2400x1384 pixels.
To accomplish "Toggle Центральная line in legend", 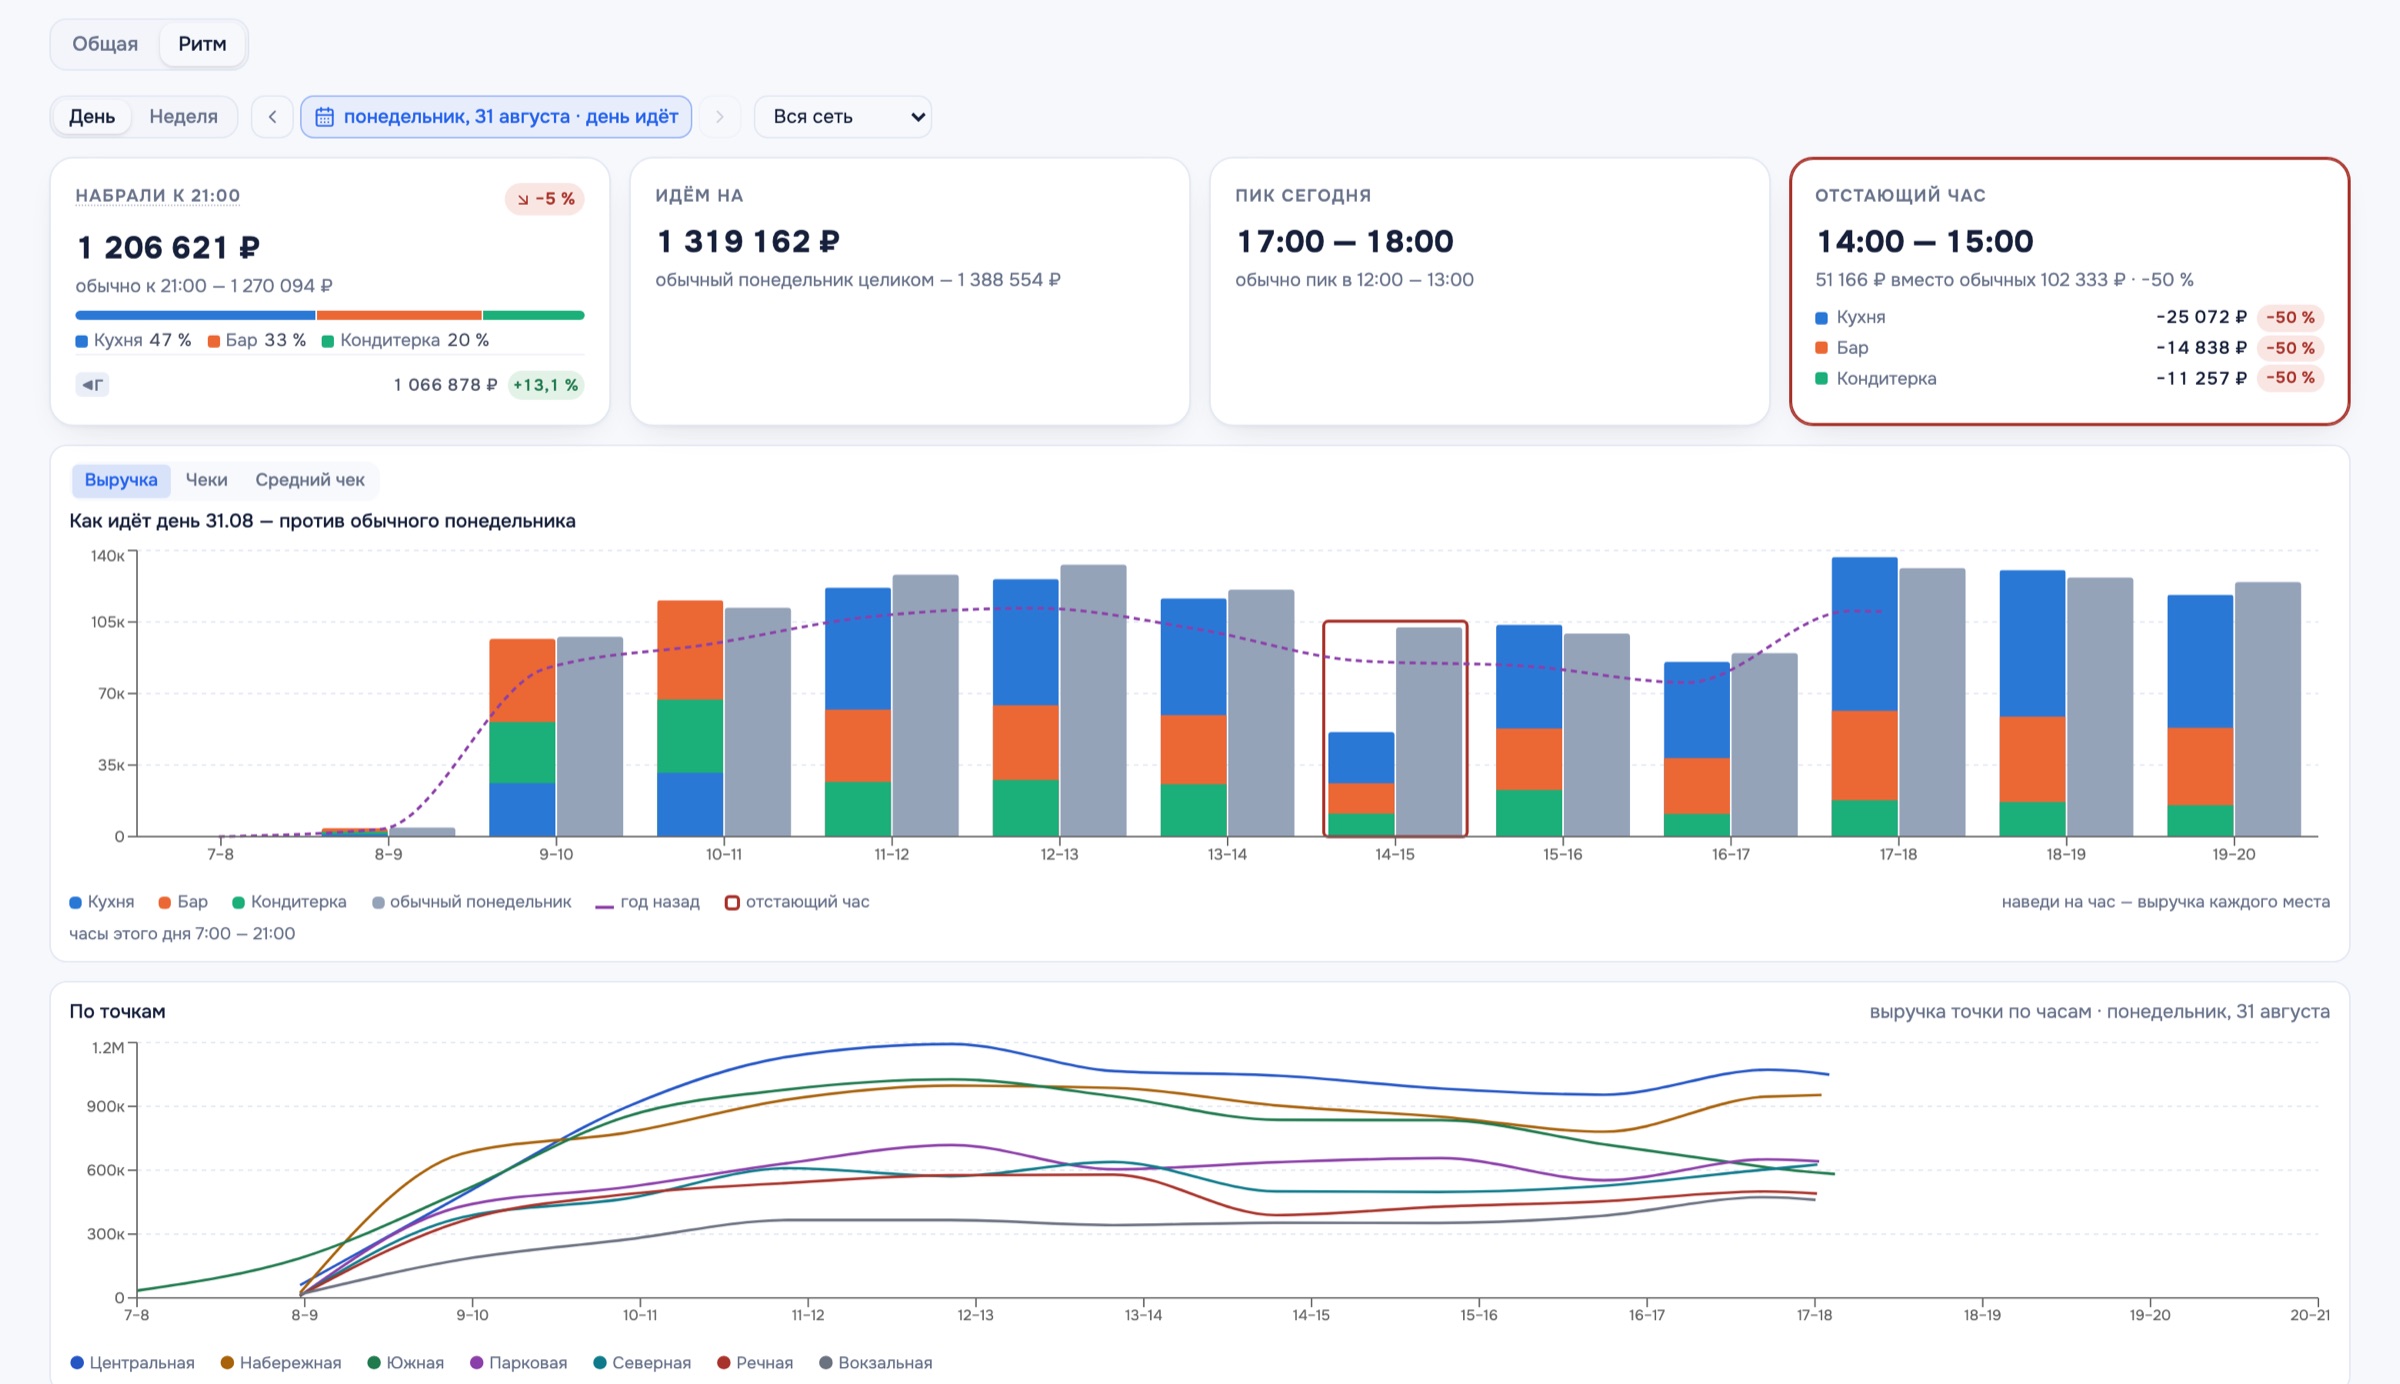I will click(x=132, y=1363).
